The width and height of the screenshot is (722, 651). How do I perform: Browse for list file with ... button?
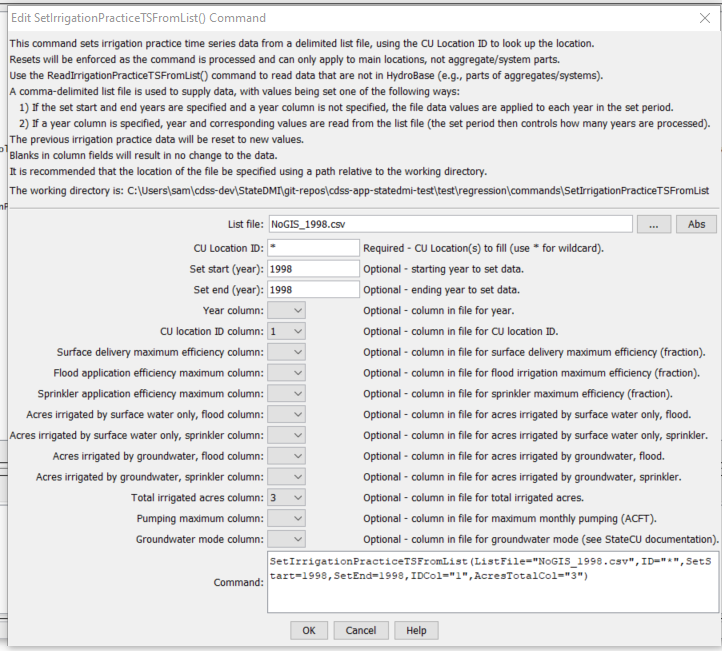coord(654,224)
